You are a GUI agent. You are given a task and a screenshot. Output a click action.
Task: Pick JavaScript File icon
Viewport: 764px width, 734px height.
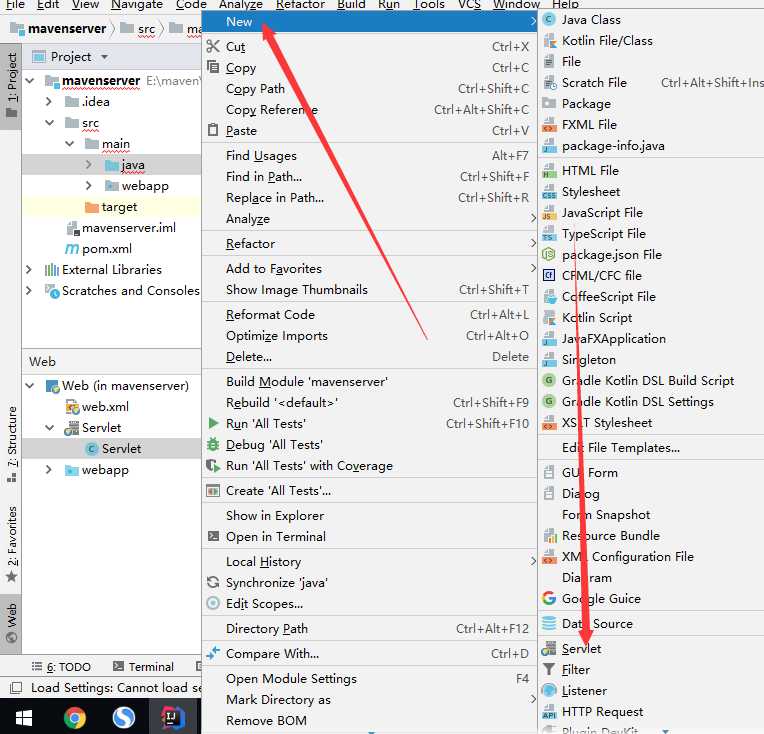(550, 213)
